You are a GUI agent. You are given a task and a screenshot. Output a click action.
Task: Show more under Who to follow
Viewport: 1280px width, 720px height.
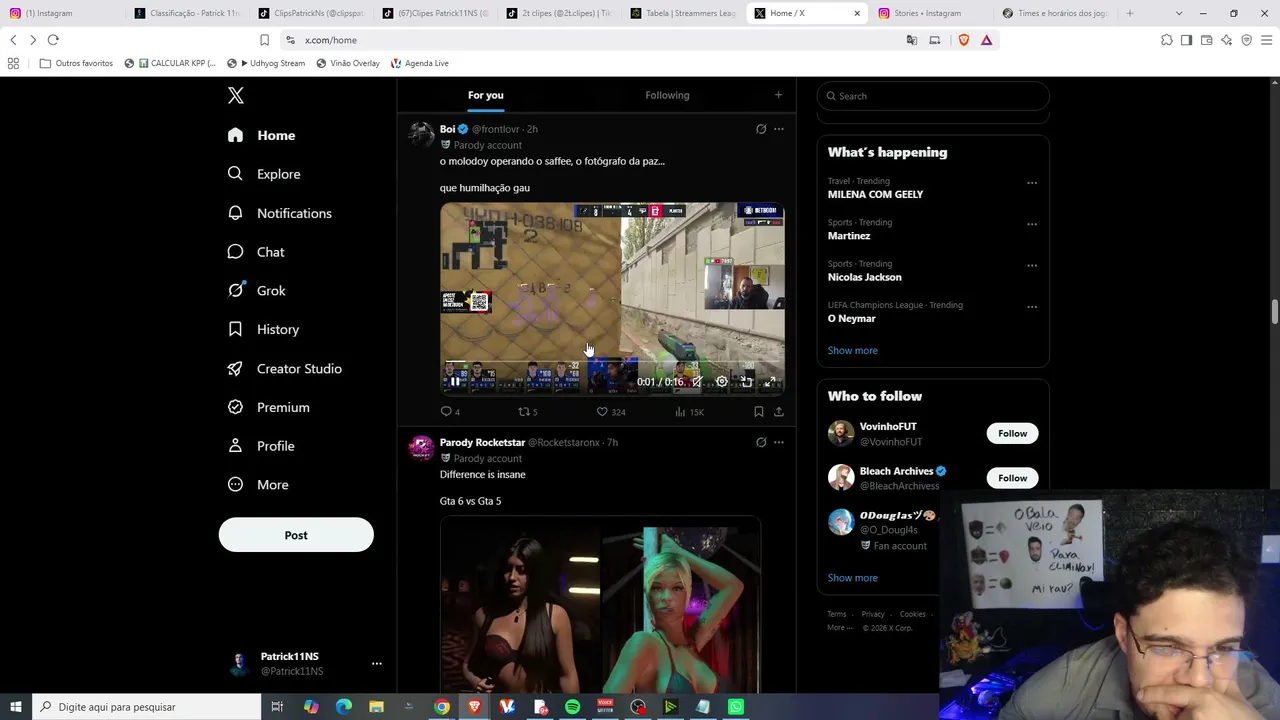click(852, 578)
